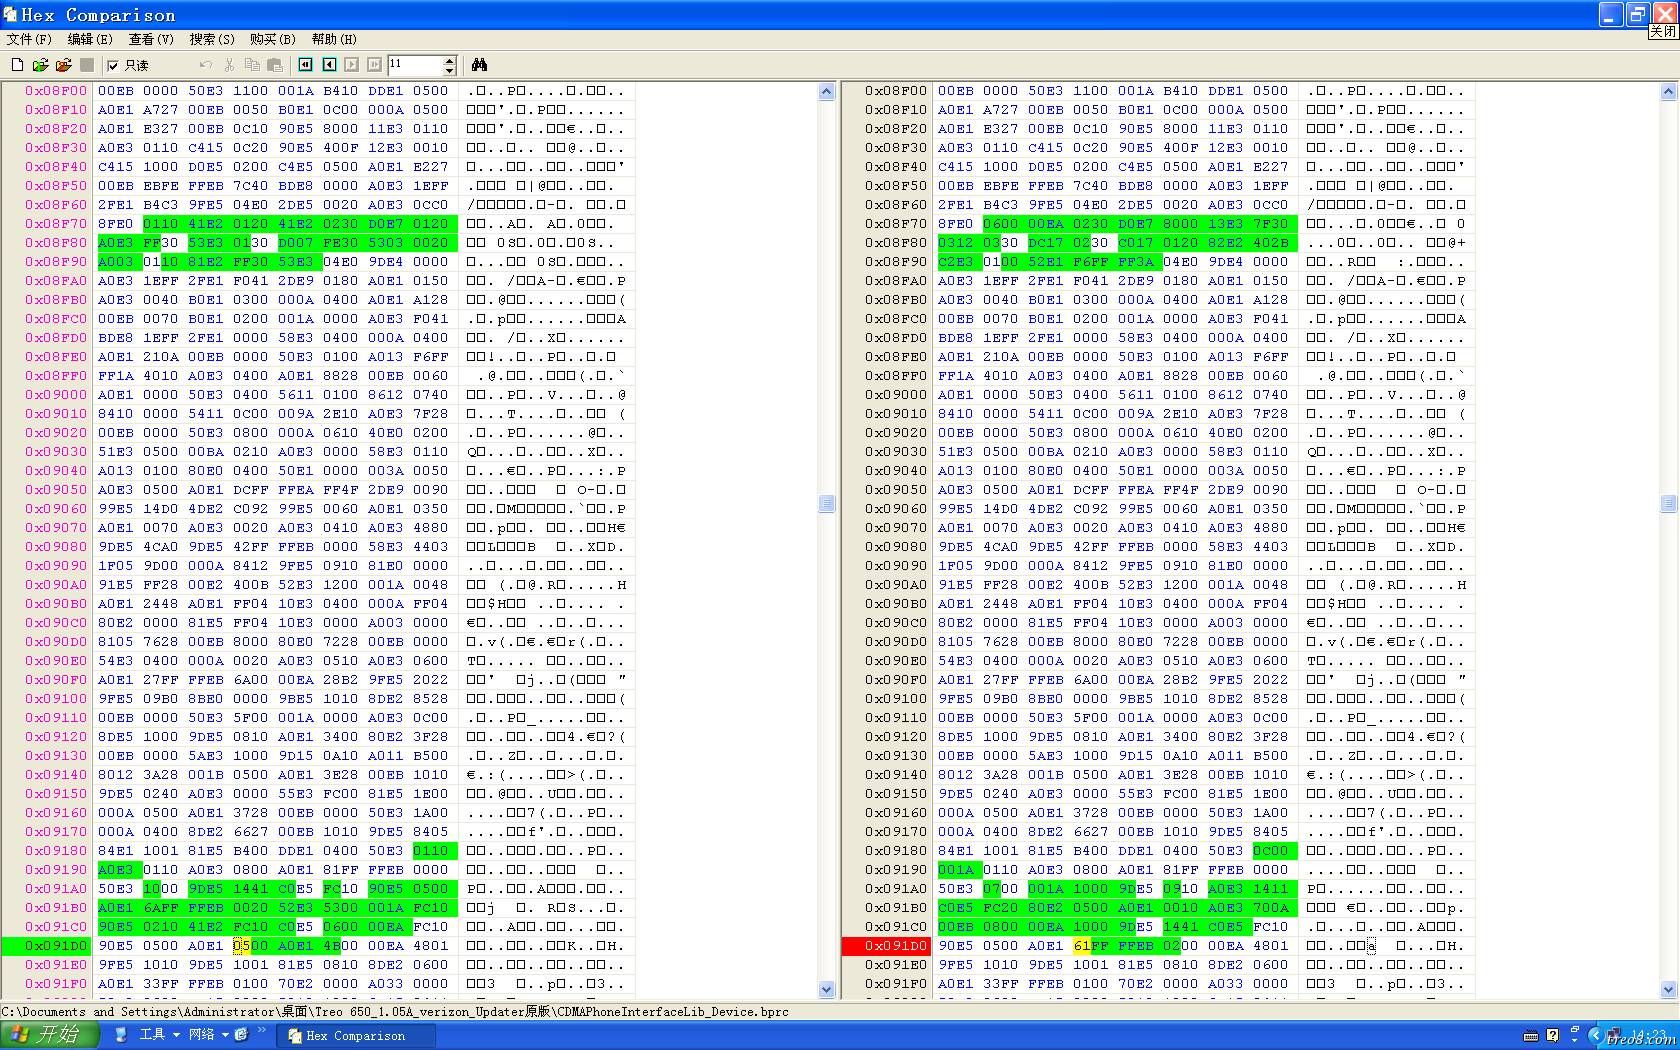Select address 0x08F70 in right pane
Viewport: 1680px width, 1050px height.
[896, 224]
